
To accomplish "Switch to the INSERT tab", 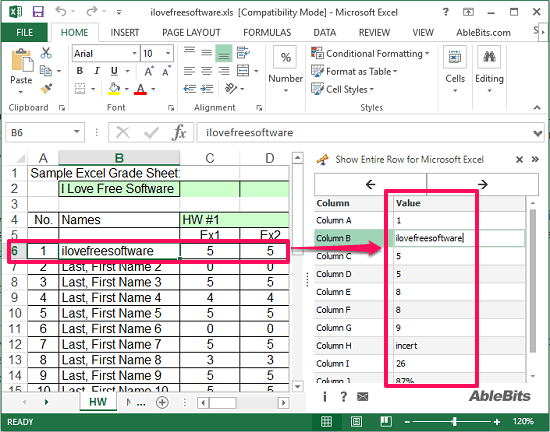I will pyautogui.click(x=125, y=33).
